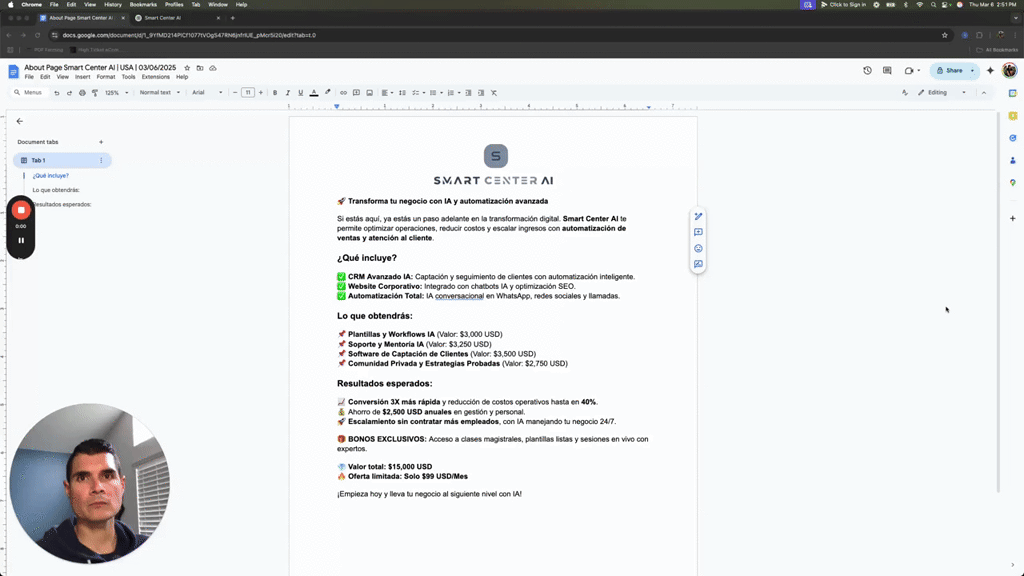Decrease the paragraph indent
The height and width of the screenshot is (576, 1024).
click(x=468, y=93)
